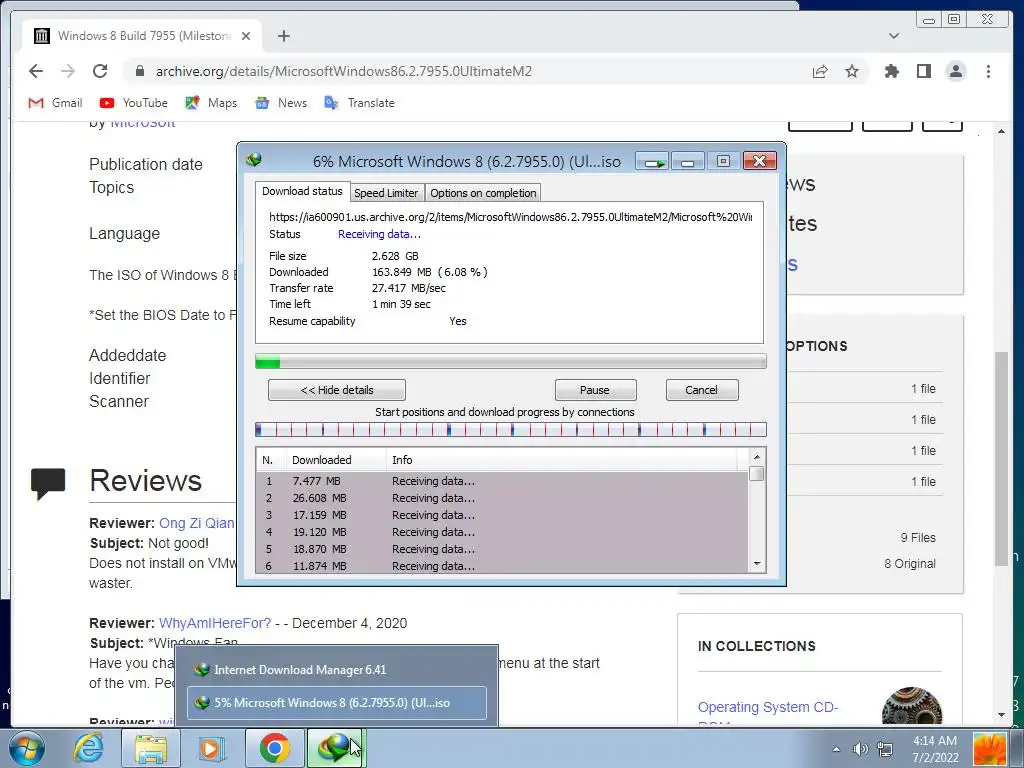Open the Chrome extensions puzzle icon
1024x768 pixels.
891,71
